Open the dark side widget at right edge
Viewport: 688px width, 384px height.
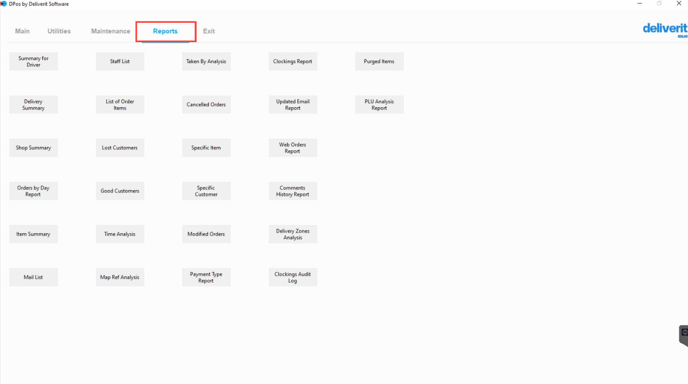684,336
